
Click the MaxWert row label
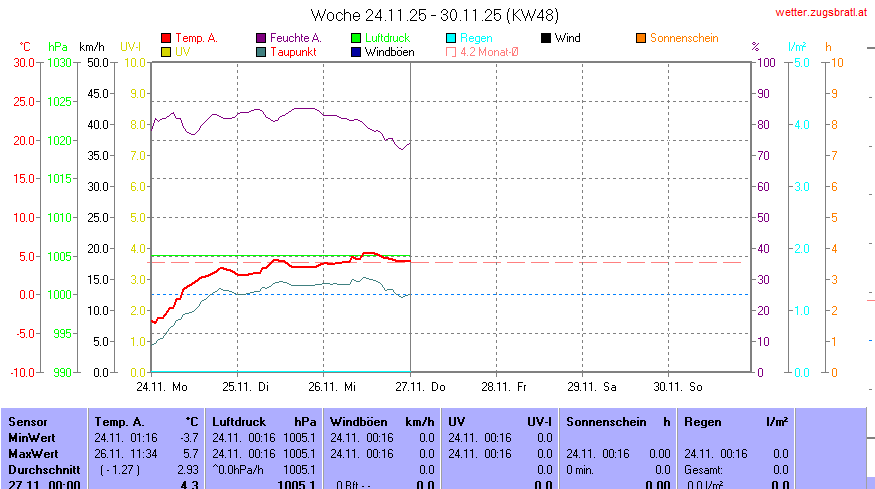(32, 452)
